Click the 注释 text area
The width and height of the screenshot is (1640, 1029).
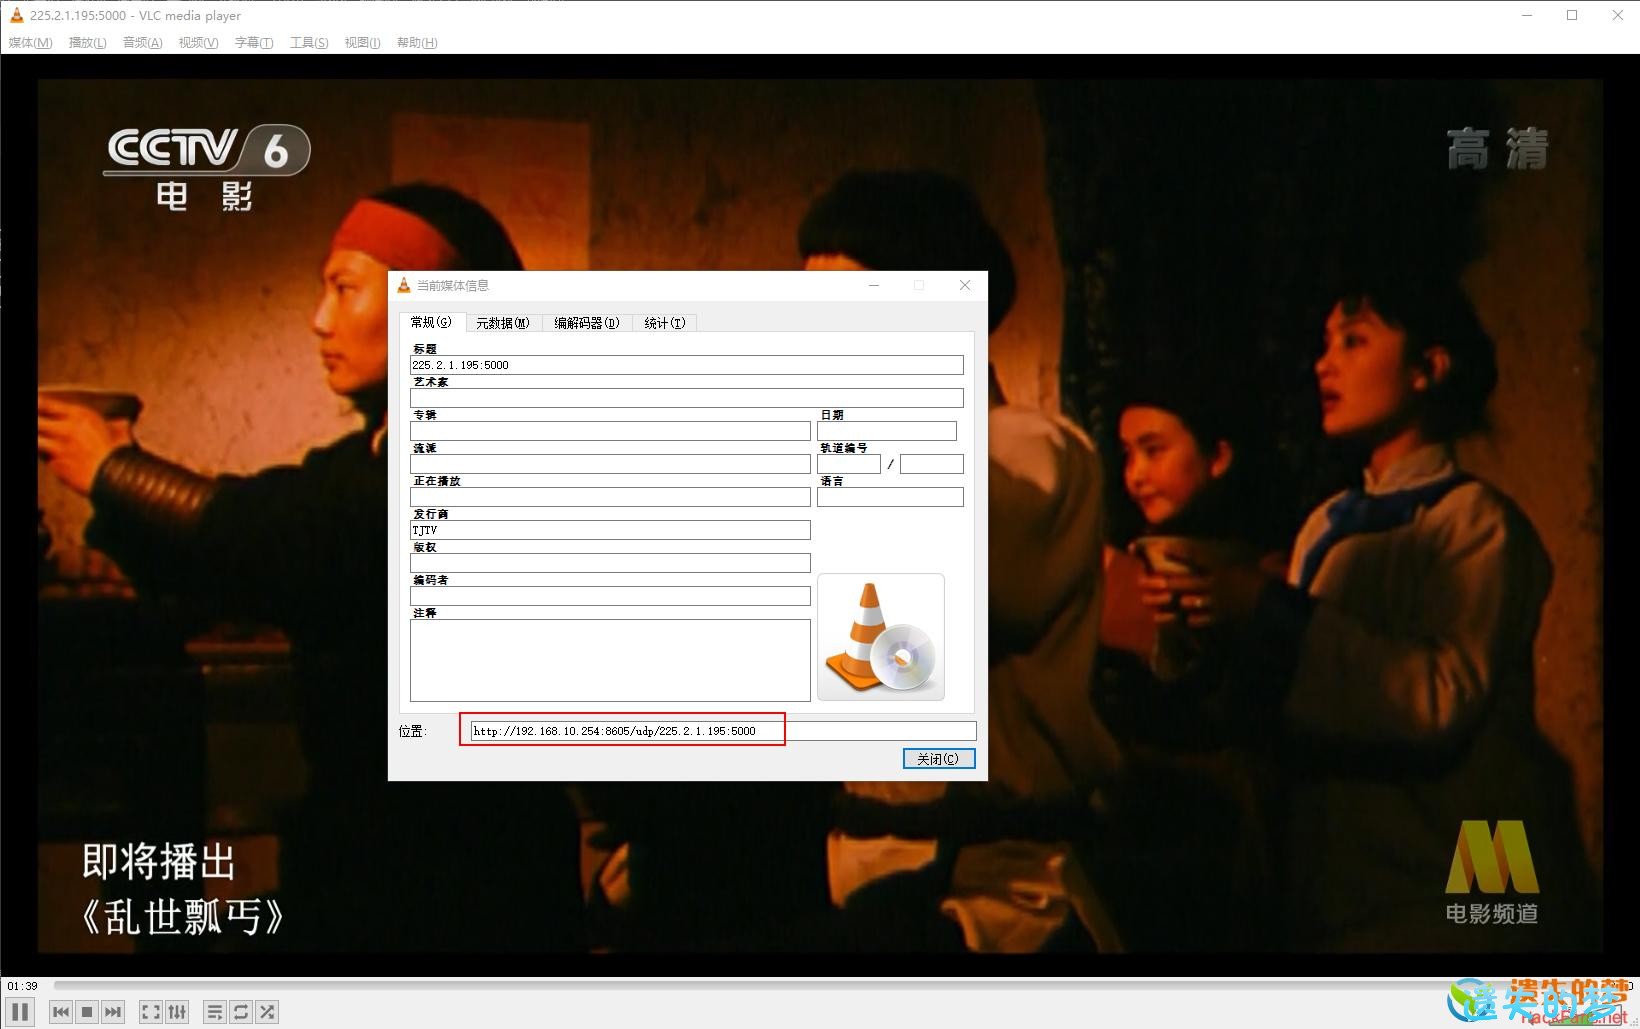pos(610,660)
